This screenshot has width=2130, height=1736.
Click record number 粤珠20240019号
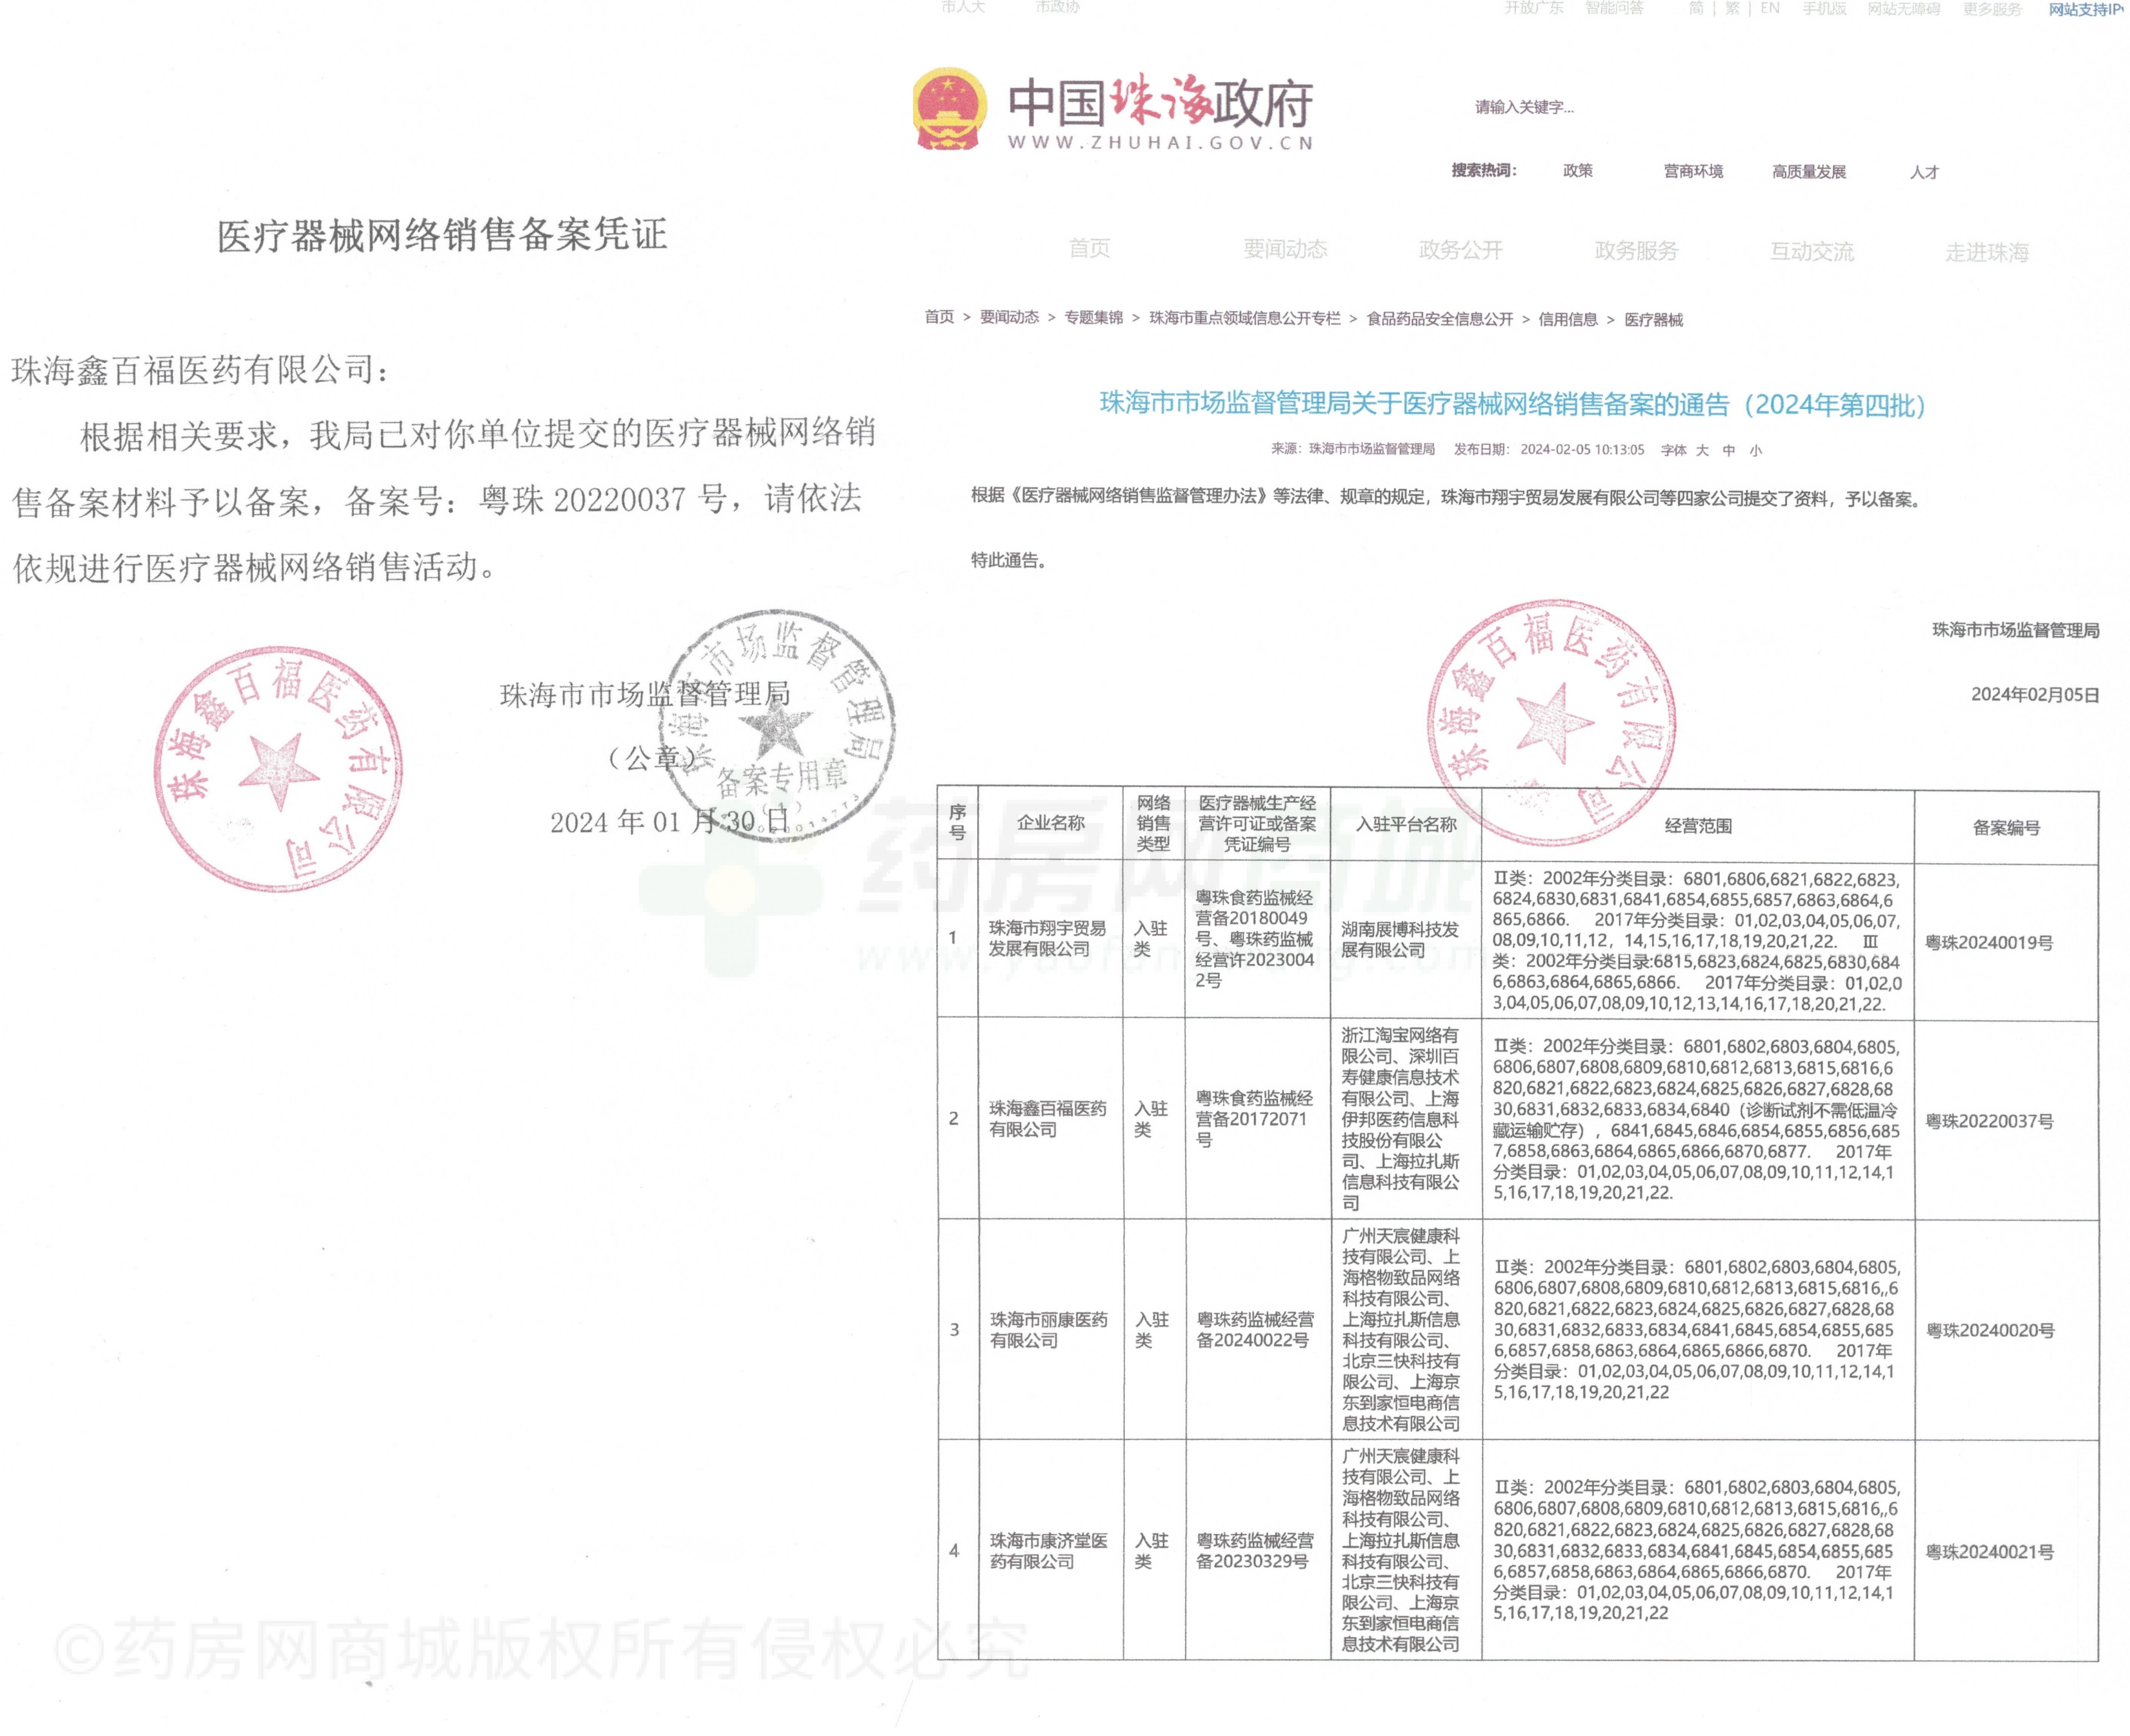coord(1989,943)
